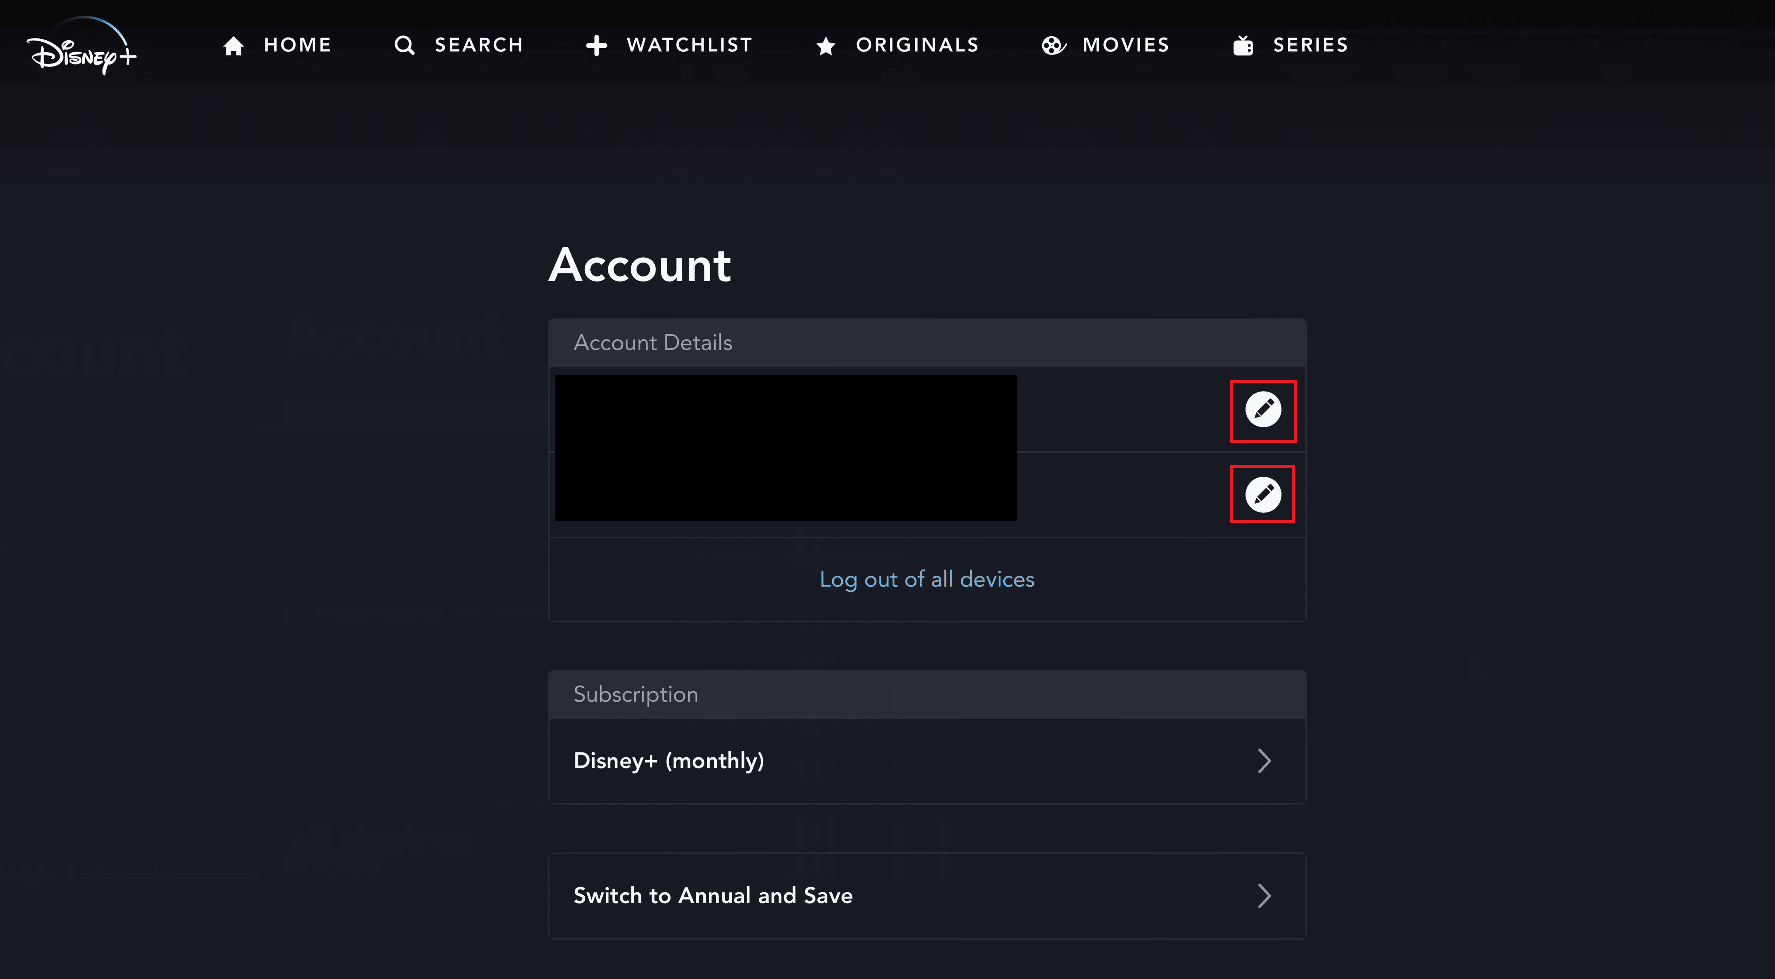Viewport: 1775px width, 979px height.
Task: Click the Account page heading
Action: tap(640, 266)
